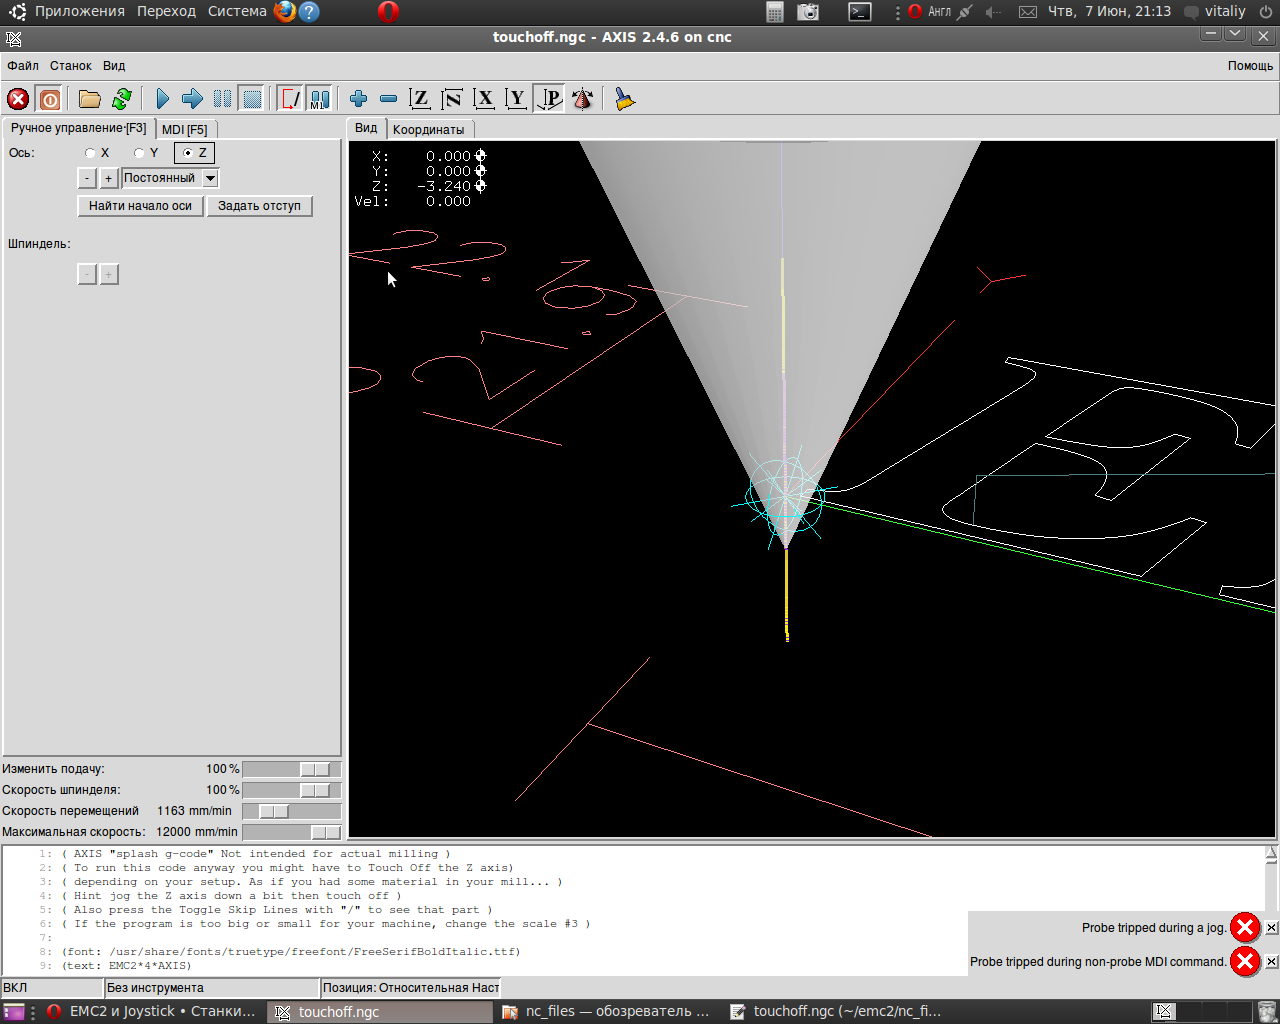The height and width of the screenshot is (1024, 1280).
Task: Open a G-code file via folder icon
Action: point(90,99)
